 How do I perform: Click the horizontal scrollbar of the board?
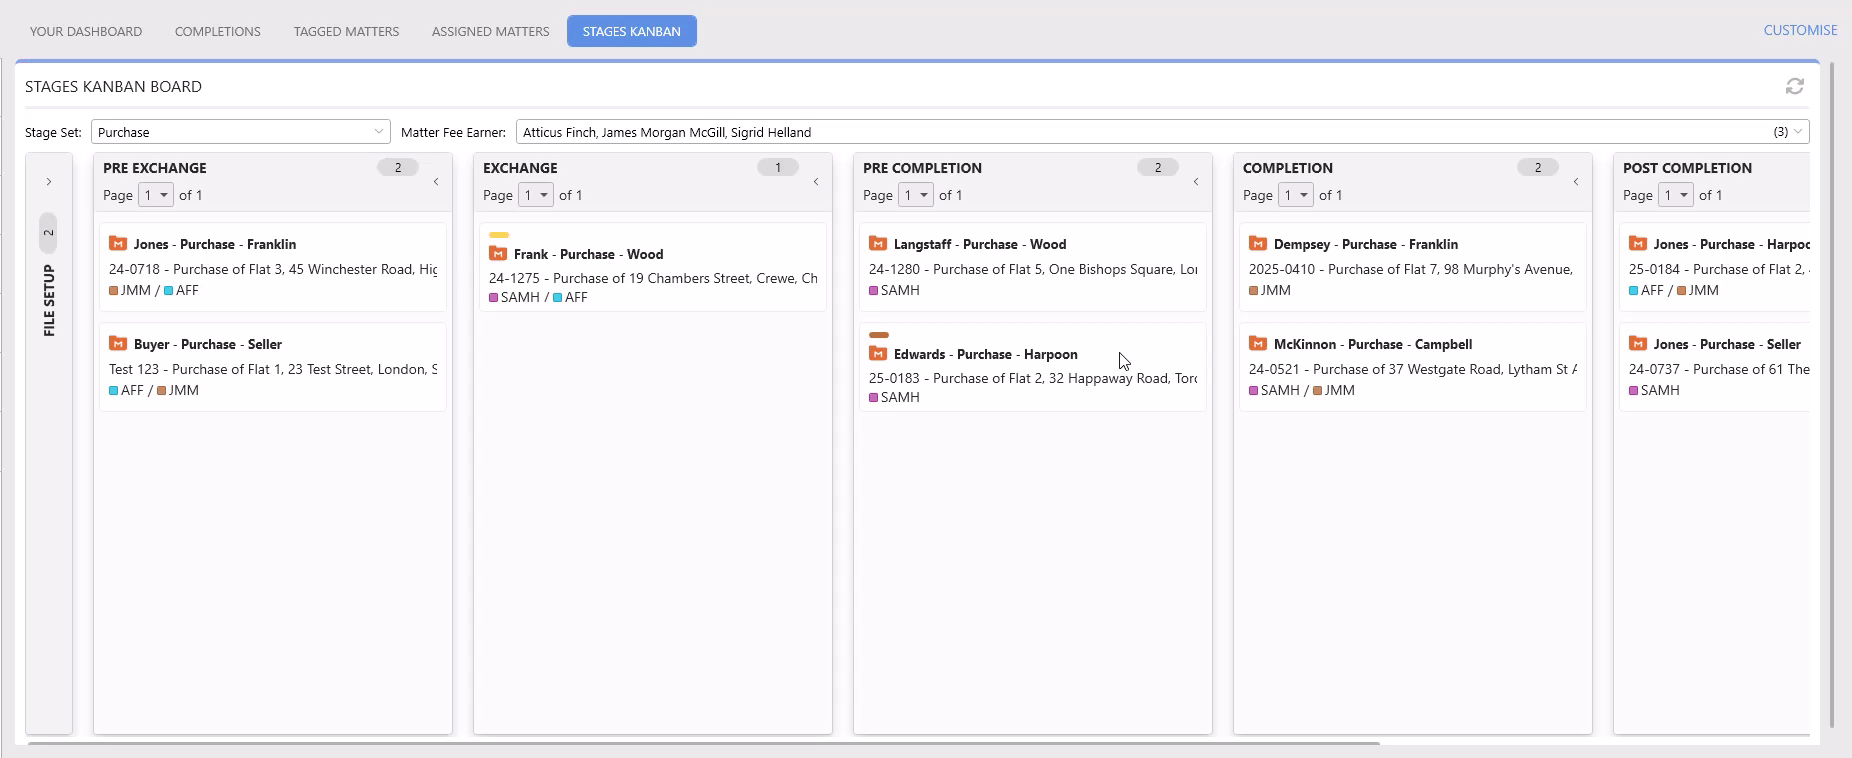point(704,743)
